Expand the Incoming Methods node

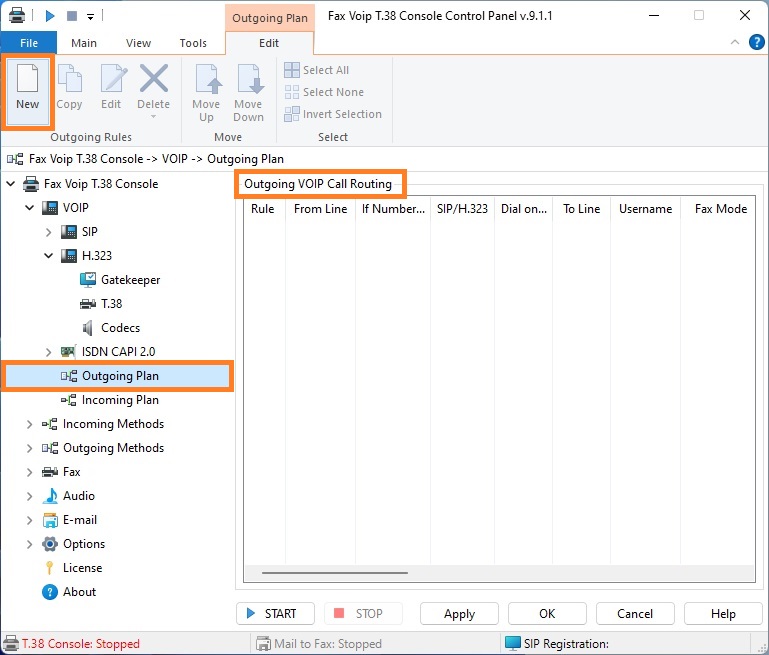pyautogui.click(x=29, y=424)
